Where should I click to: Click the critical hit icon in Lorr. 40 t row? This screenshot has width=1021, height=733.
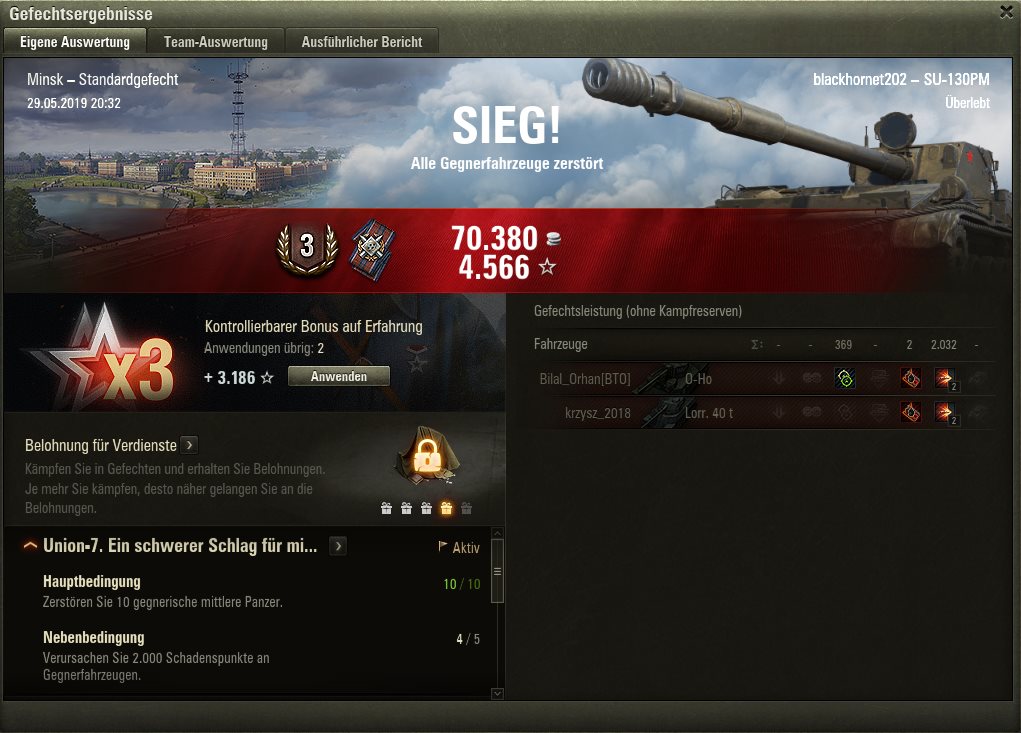[x=910, y=412]
